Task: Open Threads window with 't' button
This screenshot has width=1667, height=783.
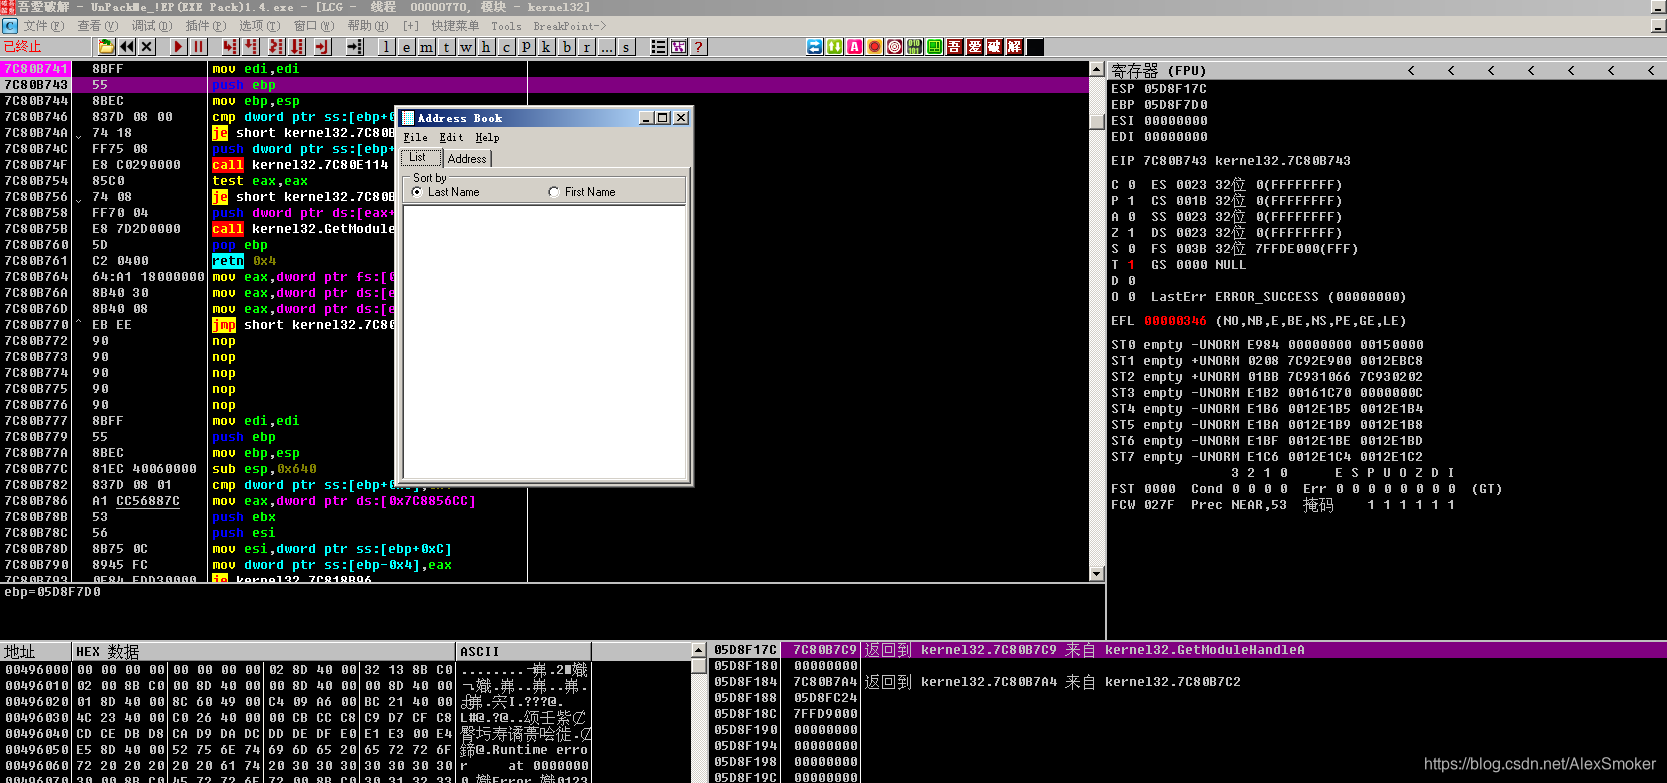Action: click(x=447, y=47)
